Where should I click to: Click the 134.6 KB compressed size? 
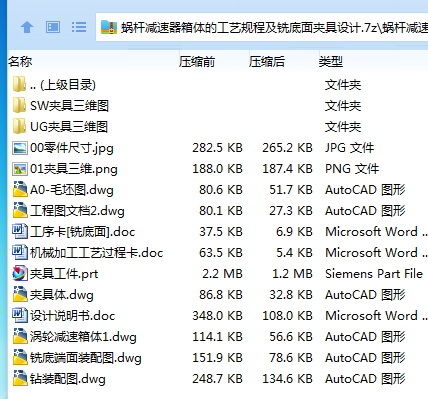[287, 379]
